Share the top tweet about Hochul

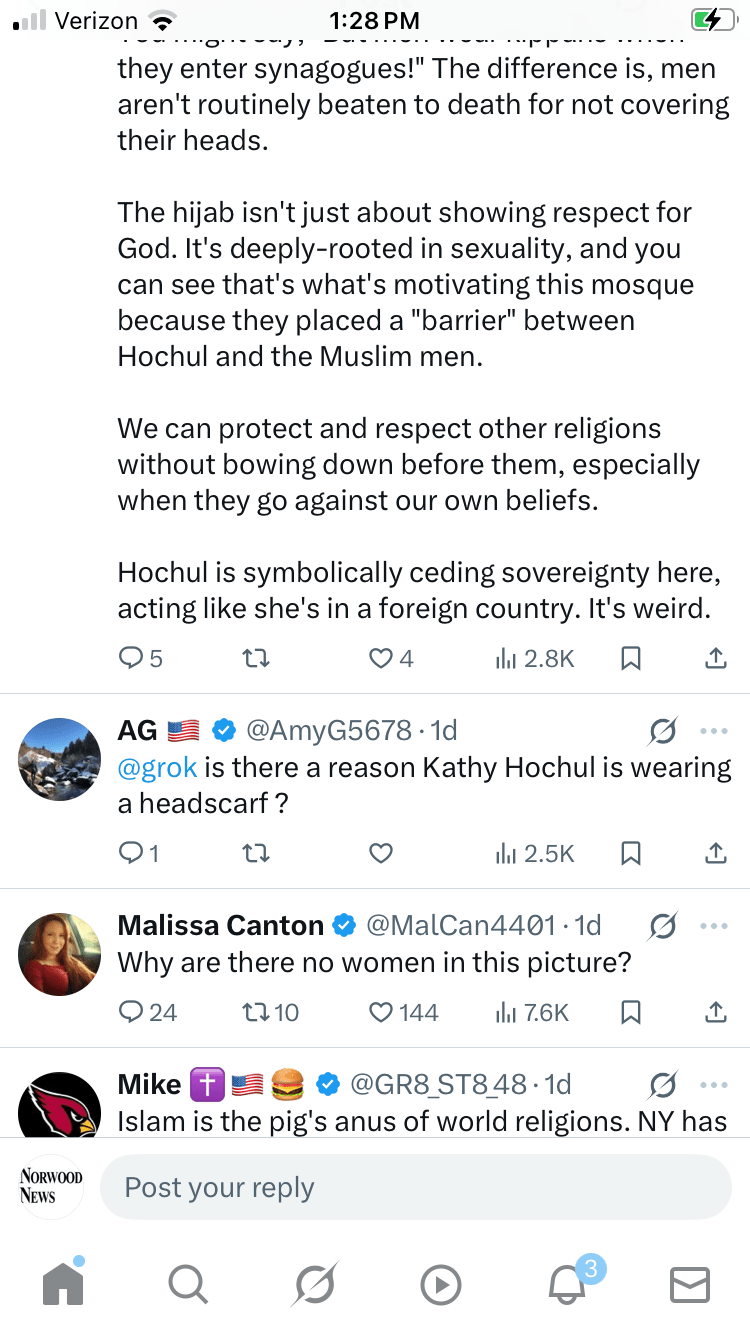tap(715, 658)
